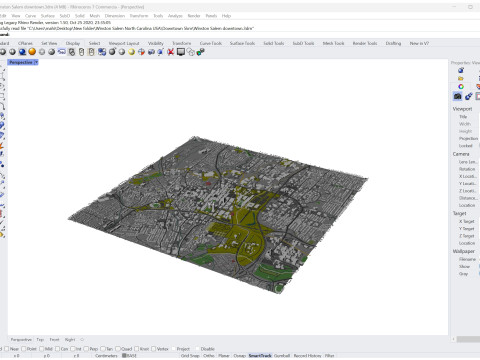
Task: Click the blue sphere material icon in Properties
Action: 461,70
